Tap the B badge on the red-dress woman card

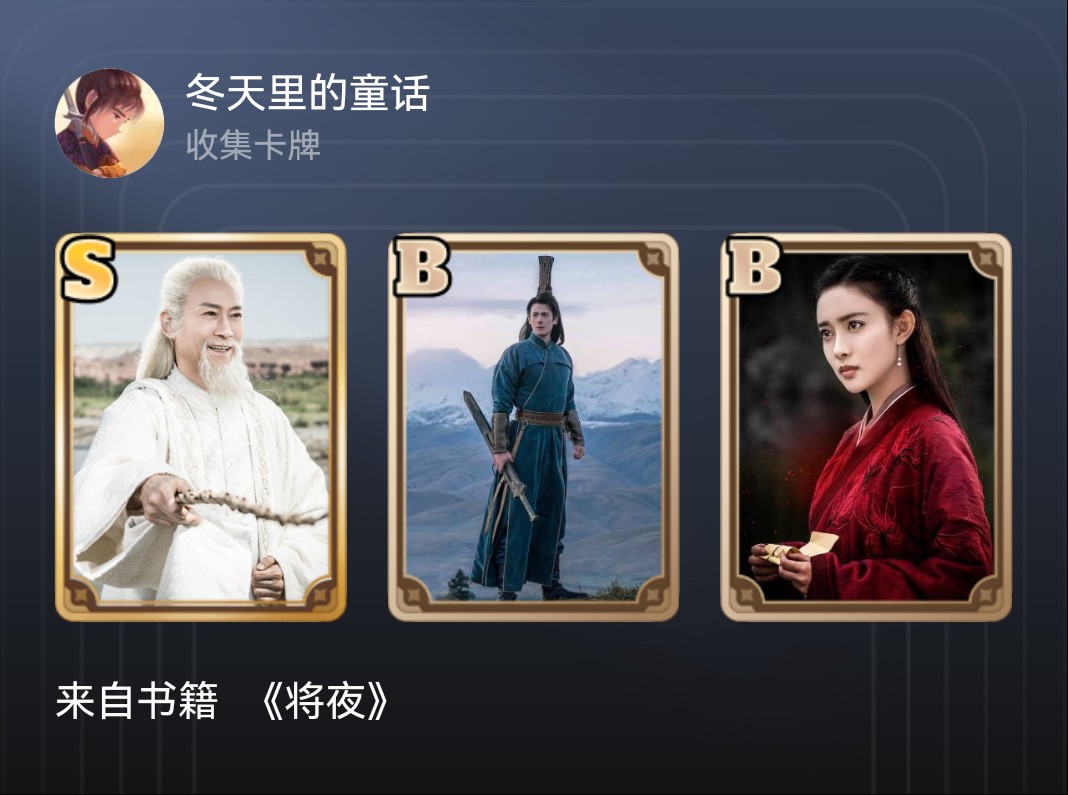754,266
